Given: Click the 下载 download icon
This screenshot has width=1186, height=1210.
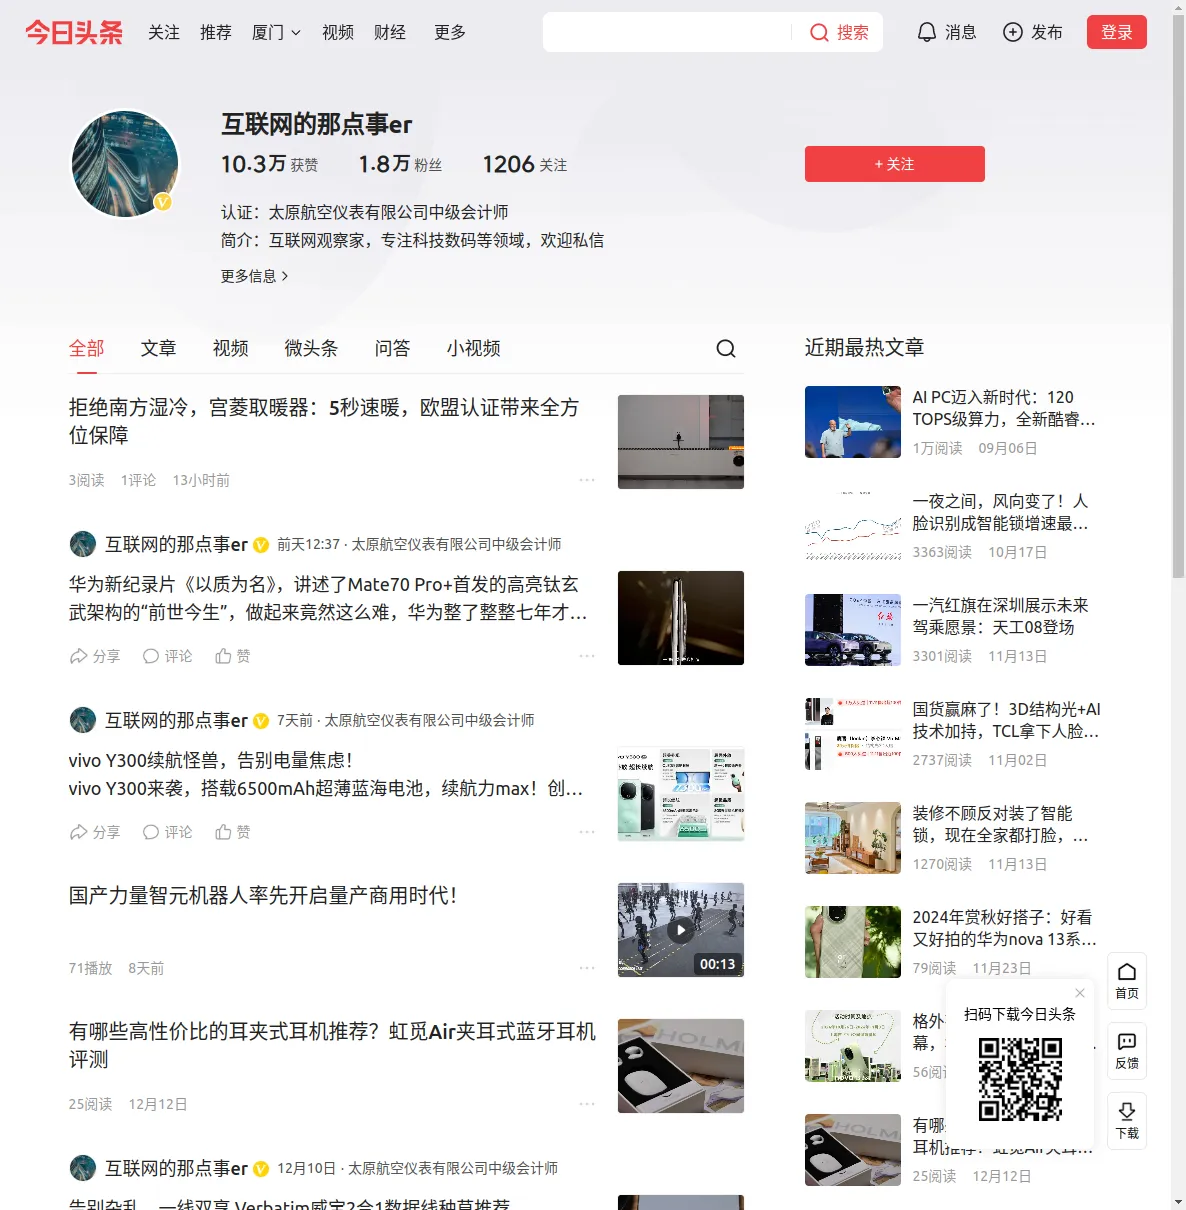Looking at the screenshot, I should (1127, 1121).
